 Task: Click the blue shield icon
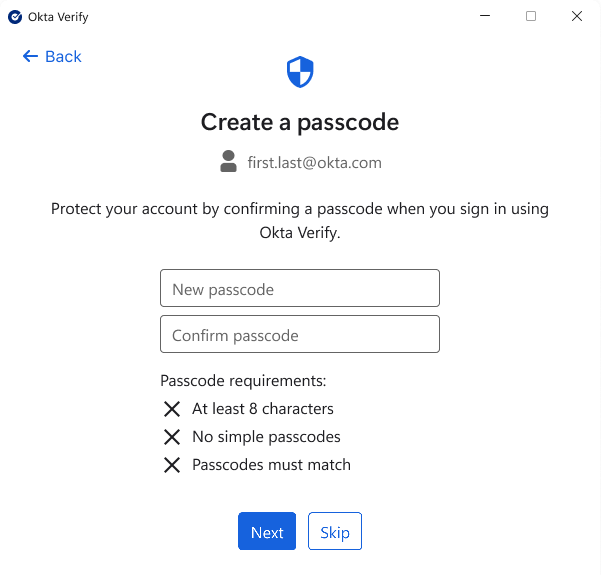(300, 72)
